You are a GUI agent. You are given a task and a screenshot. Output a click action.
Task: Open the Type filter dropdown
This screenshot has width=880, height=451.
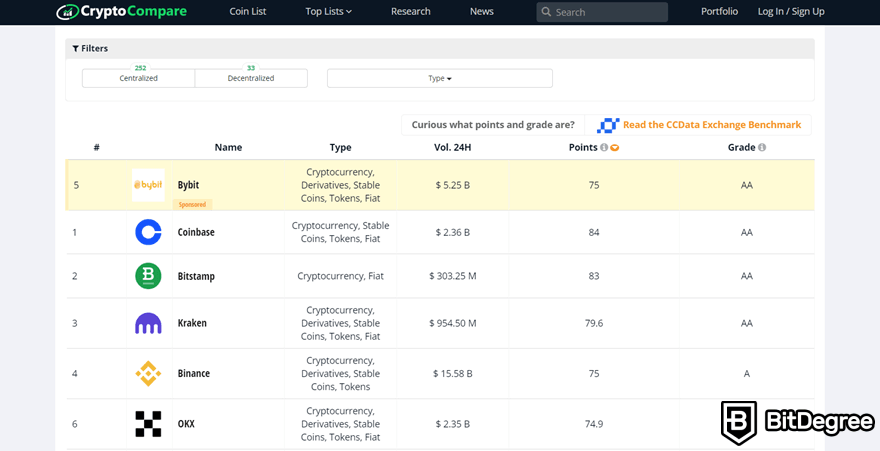(x=440, y=79)
